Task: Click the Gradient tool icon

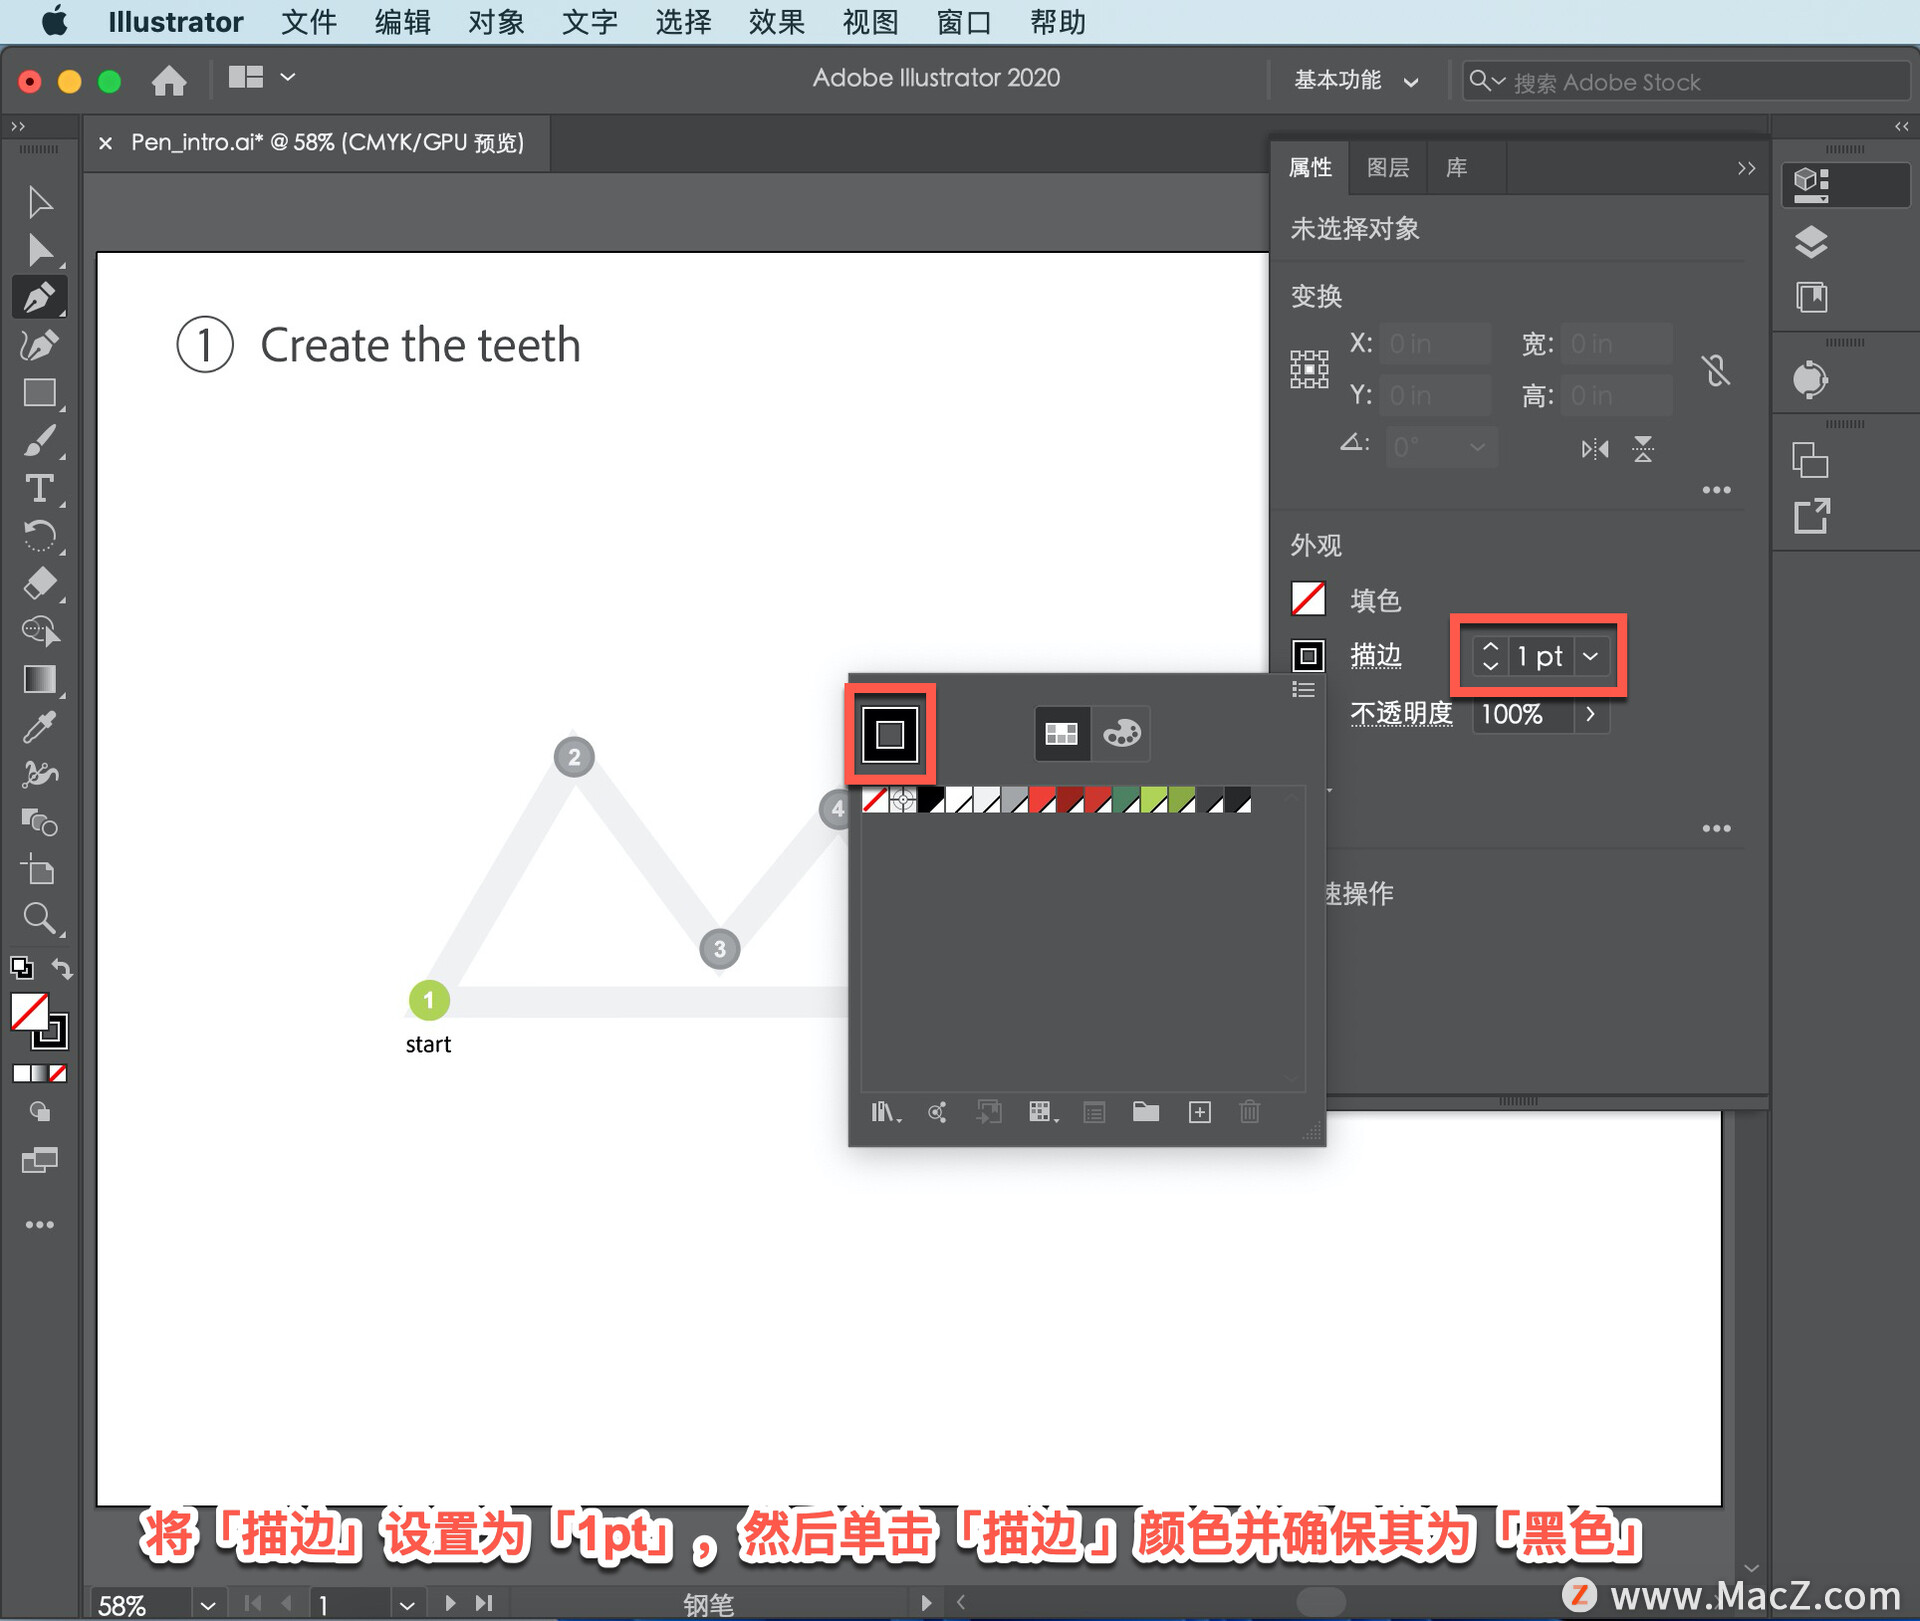Action: (40, 680)
